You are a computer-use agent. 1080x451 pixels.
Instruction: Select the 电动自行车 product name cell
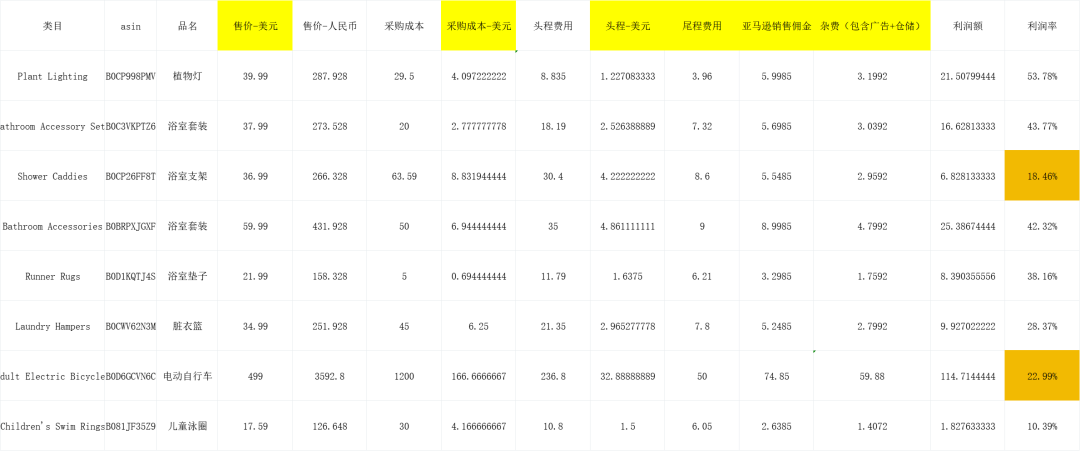coord(187,376)
